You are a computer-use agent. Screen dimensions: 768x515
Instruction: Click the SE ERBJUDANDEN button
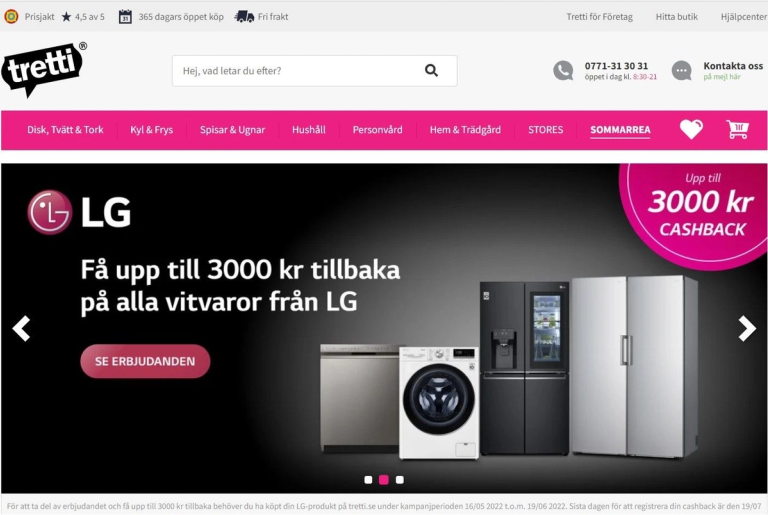click(x=145, y=361)
